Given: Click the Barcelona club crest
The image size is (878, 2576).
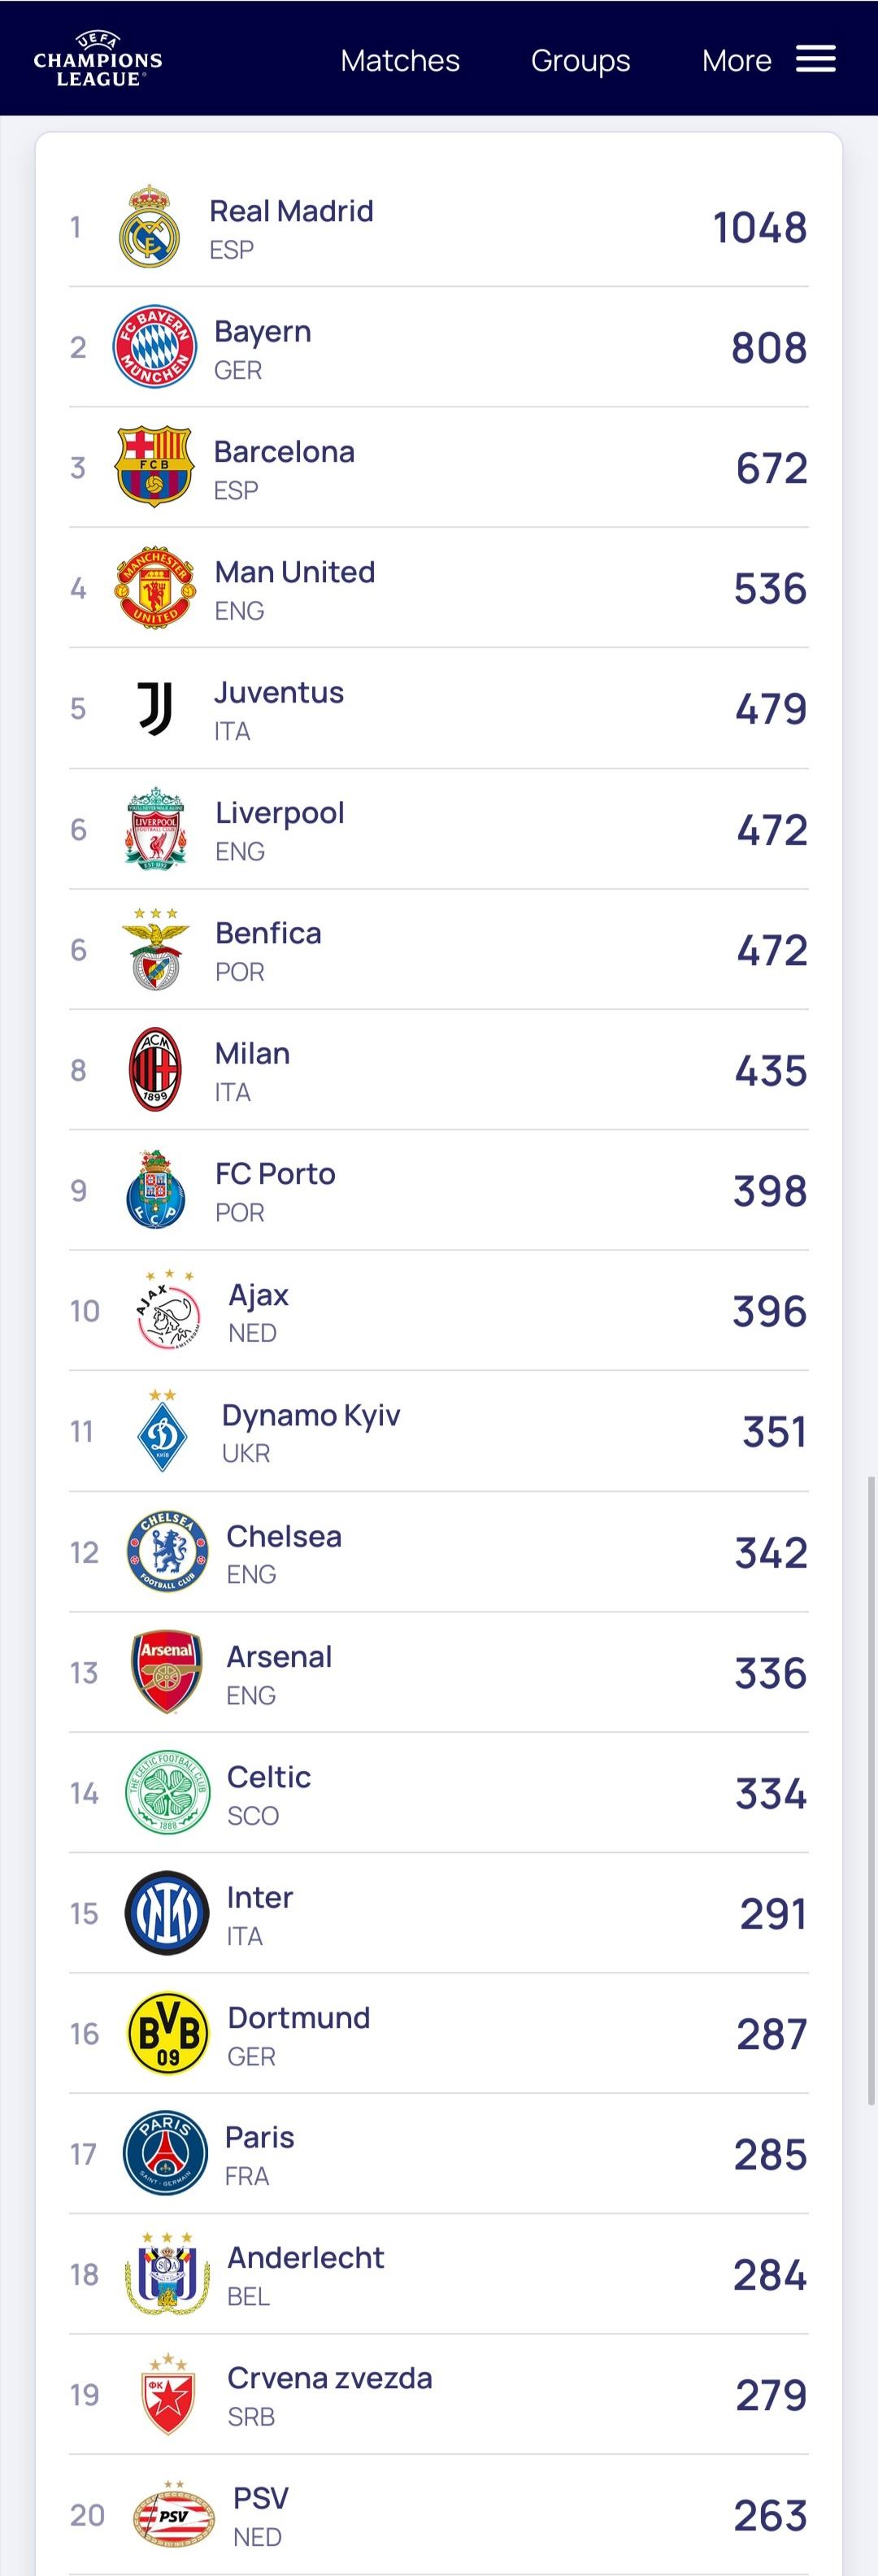Looking at the screenshot, I should coord(154,467).
